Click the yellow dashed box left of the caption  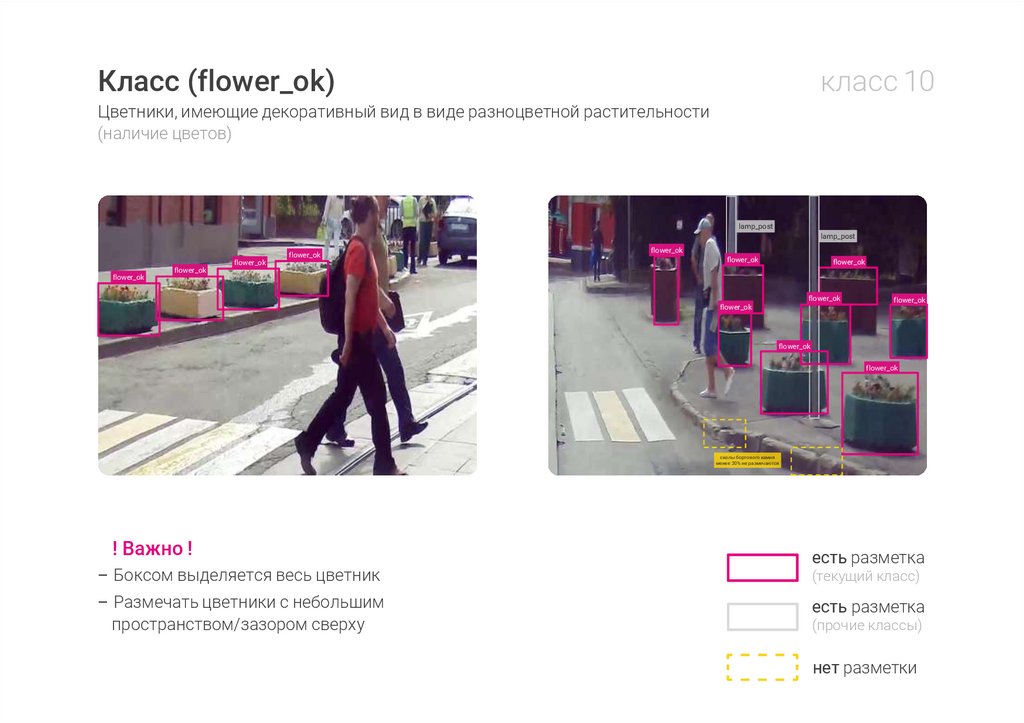pos(724,433)
